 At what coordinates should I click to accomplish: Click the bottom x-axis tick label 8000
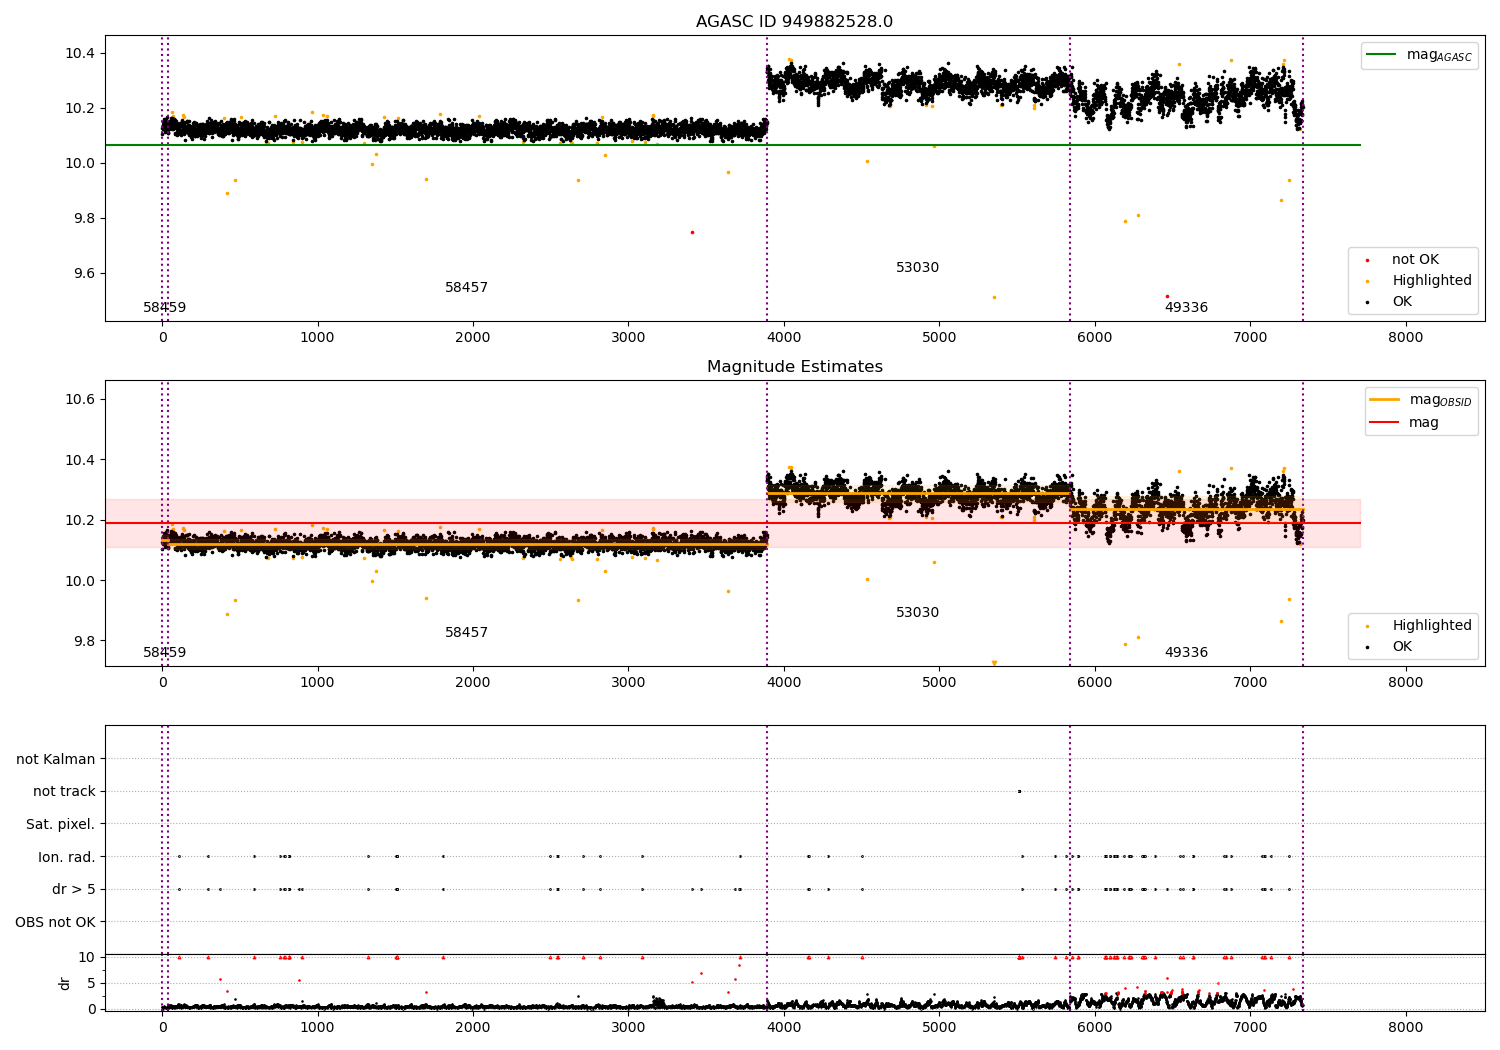click(x=1406, y=1027)
